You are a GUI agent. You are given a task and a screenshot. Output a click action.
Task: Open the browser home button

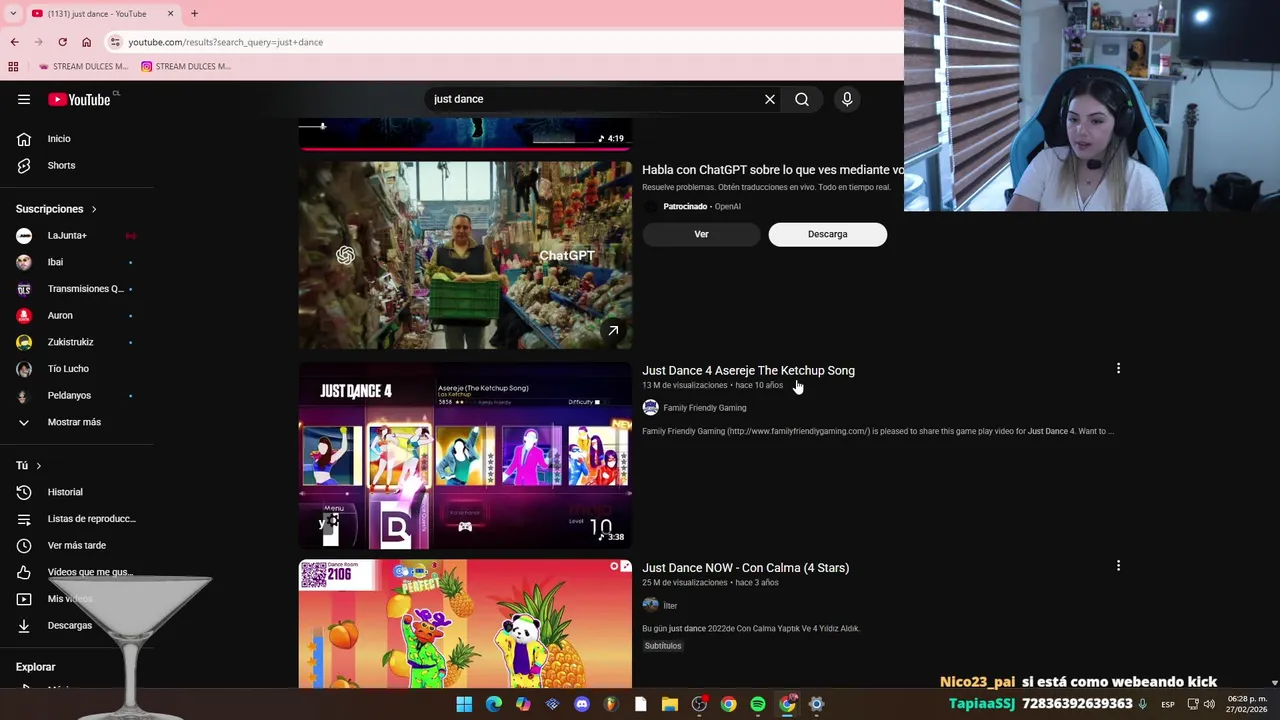pos(86,42)
